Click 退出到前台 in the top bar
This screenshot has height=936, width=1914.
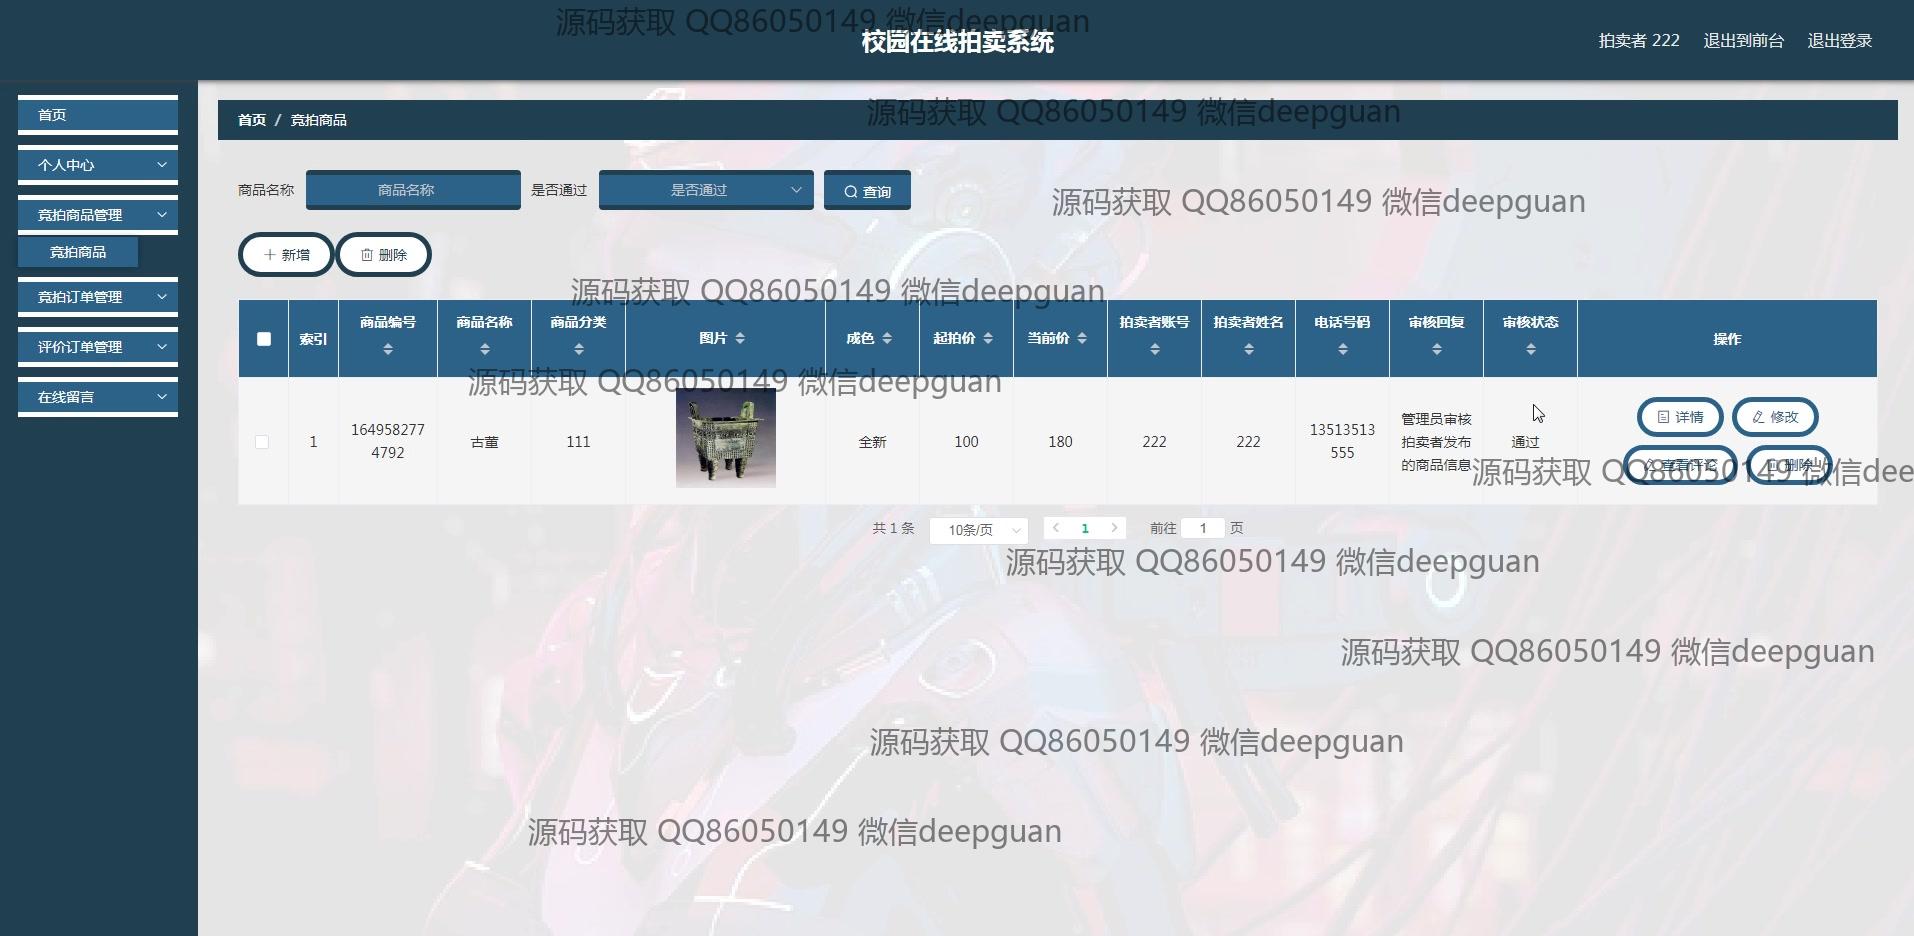1744,41
